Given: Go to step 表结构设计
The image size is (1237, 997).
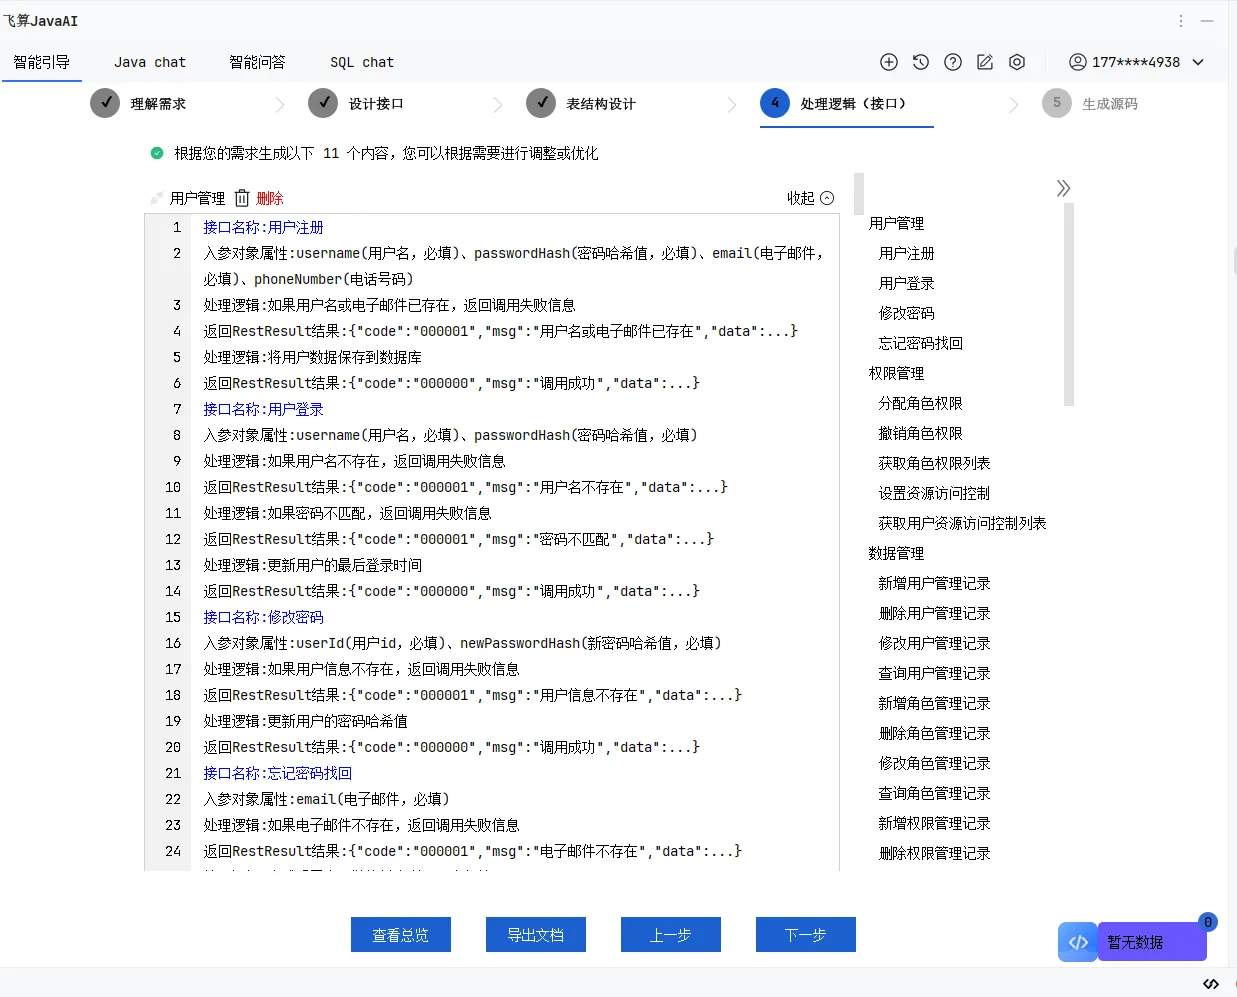Looking at the screenshot, I should pyautogui.click(x=581, y=103).
